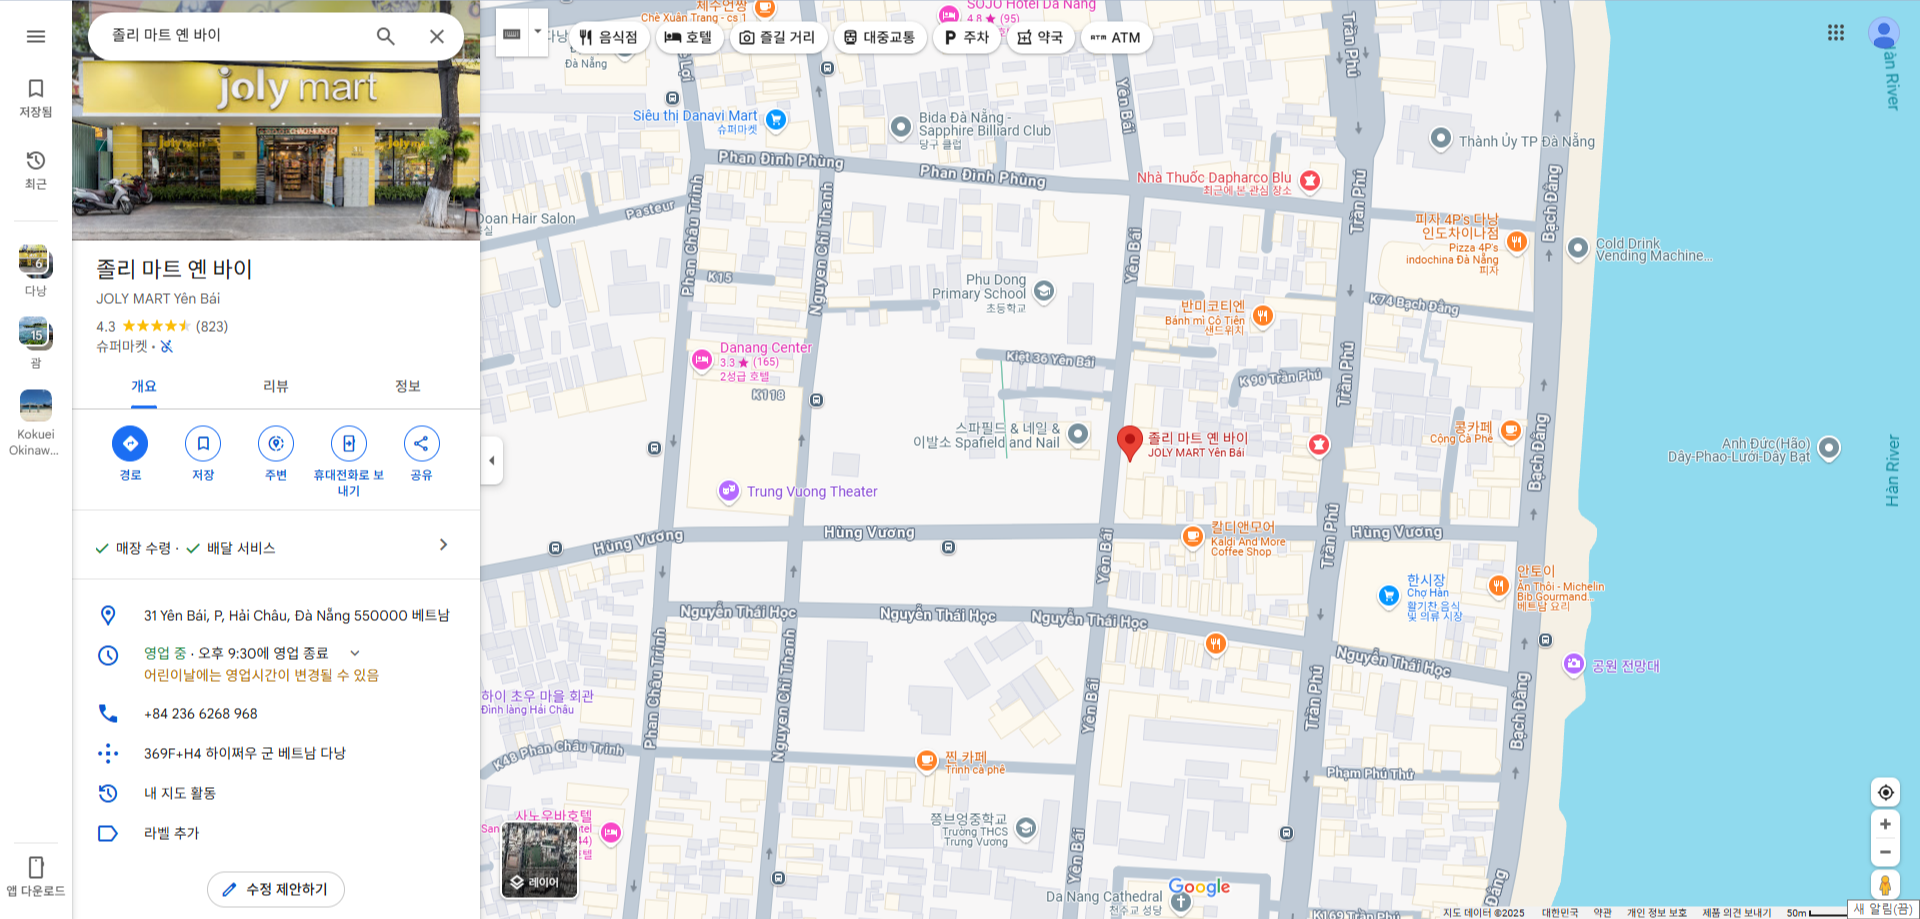Toggle the keyboard input tool icon
The height and width of the screenshot is (919, 1920).
[512, 33]
